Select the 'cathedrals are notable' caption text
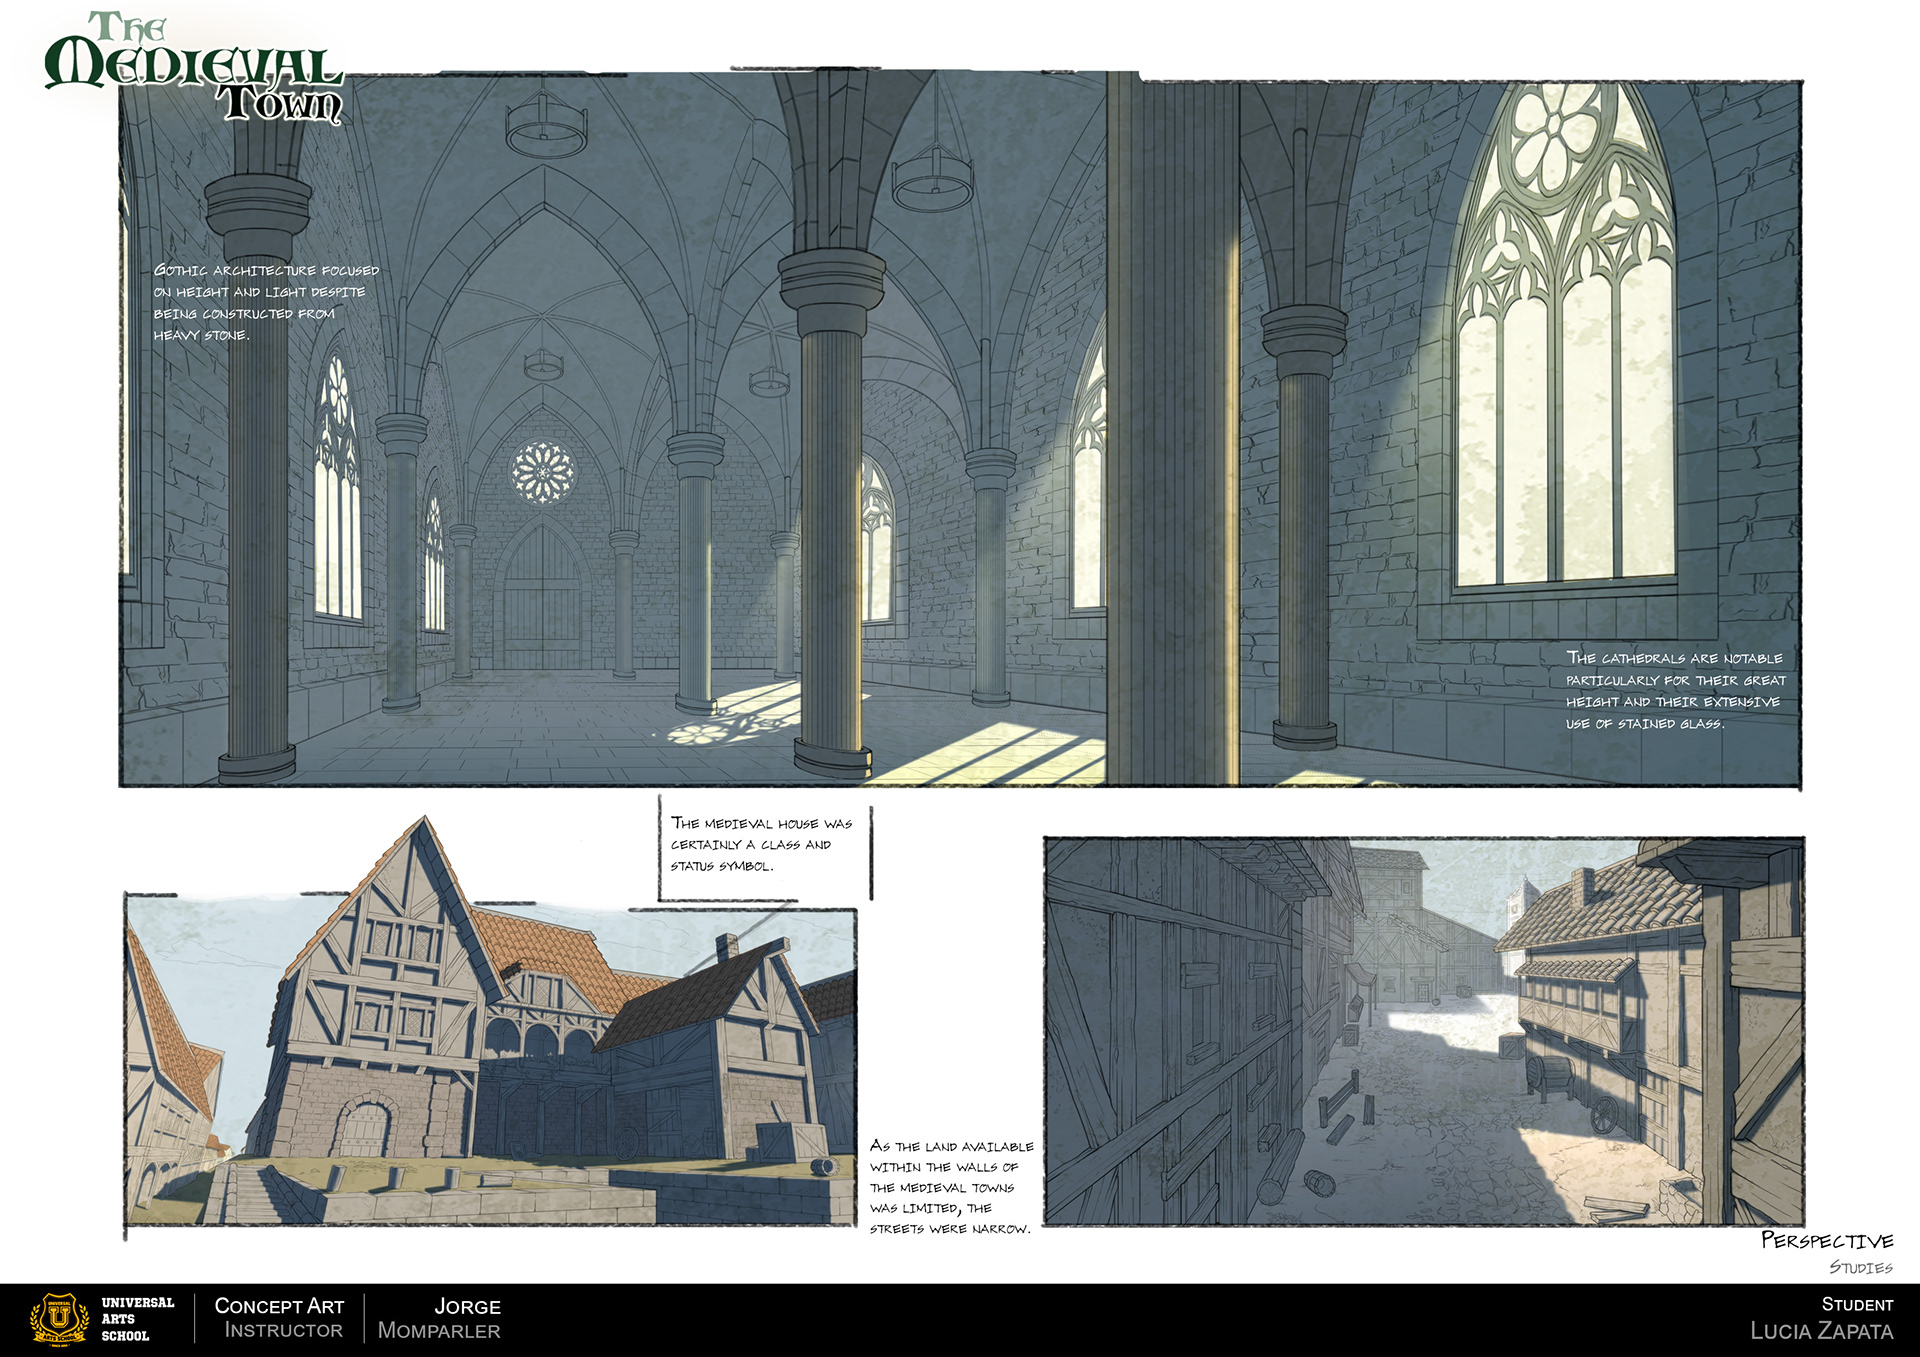 click(x=1676, y=690)
